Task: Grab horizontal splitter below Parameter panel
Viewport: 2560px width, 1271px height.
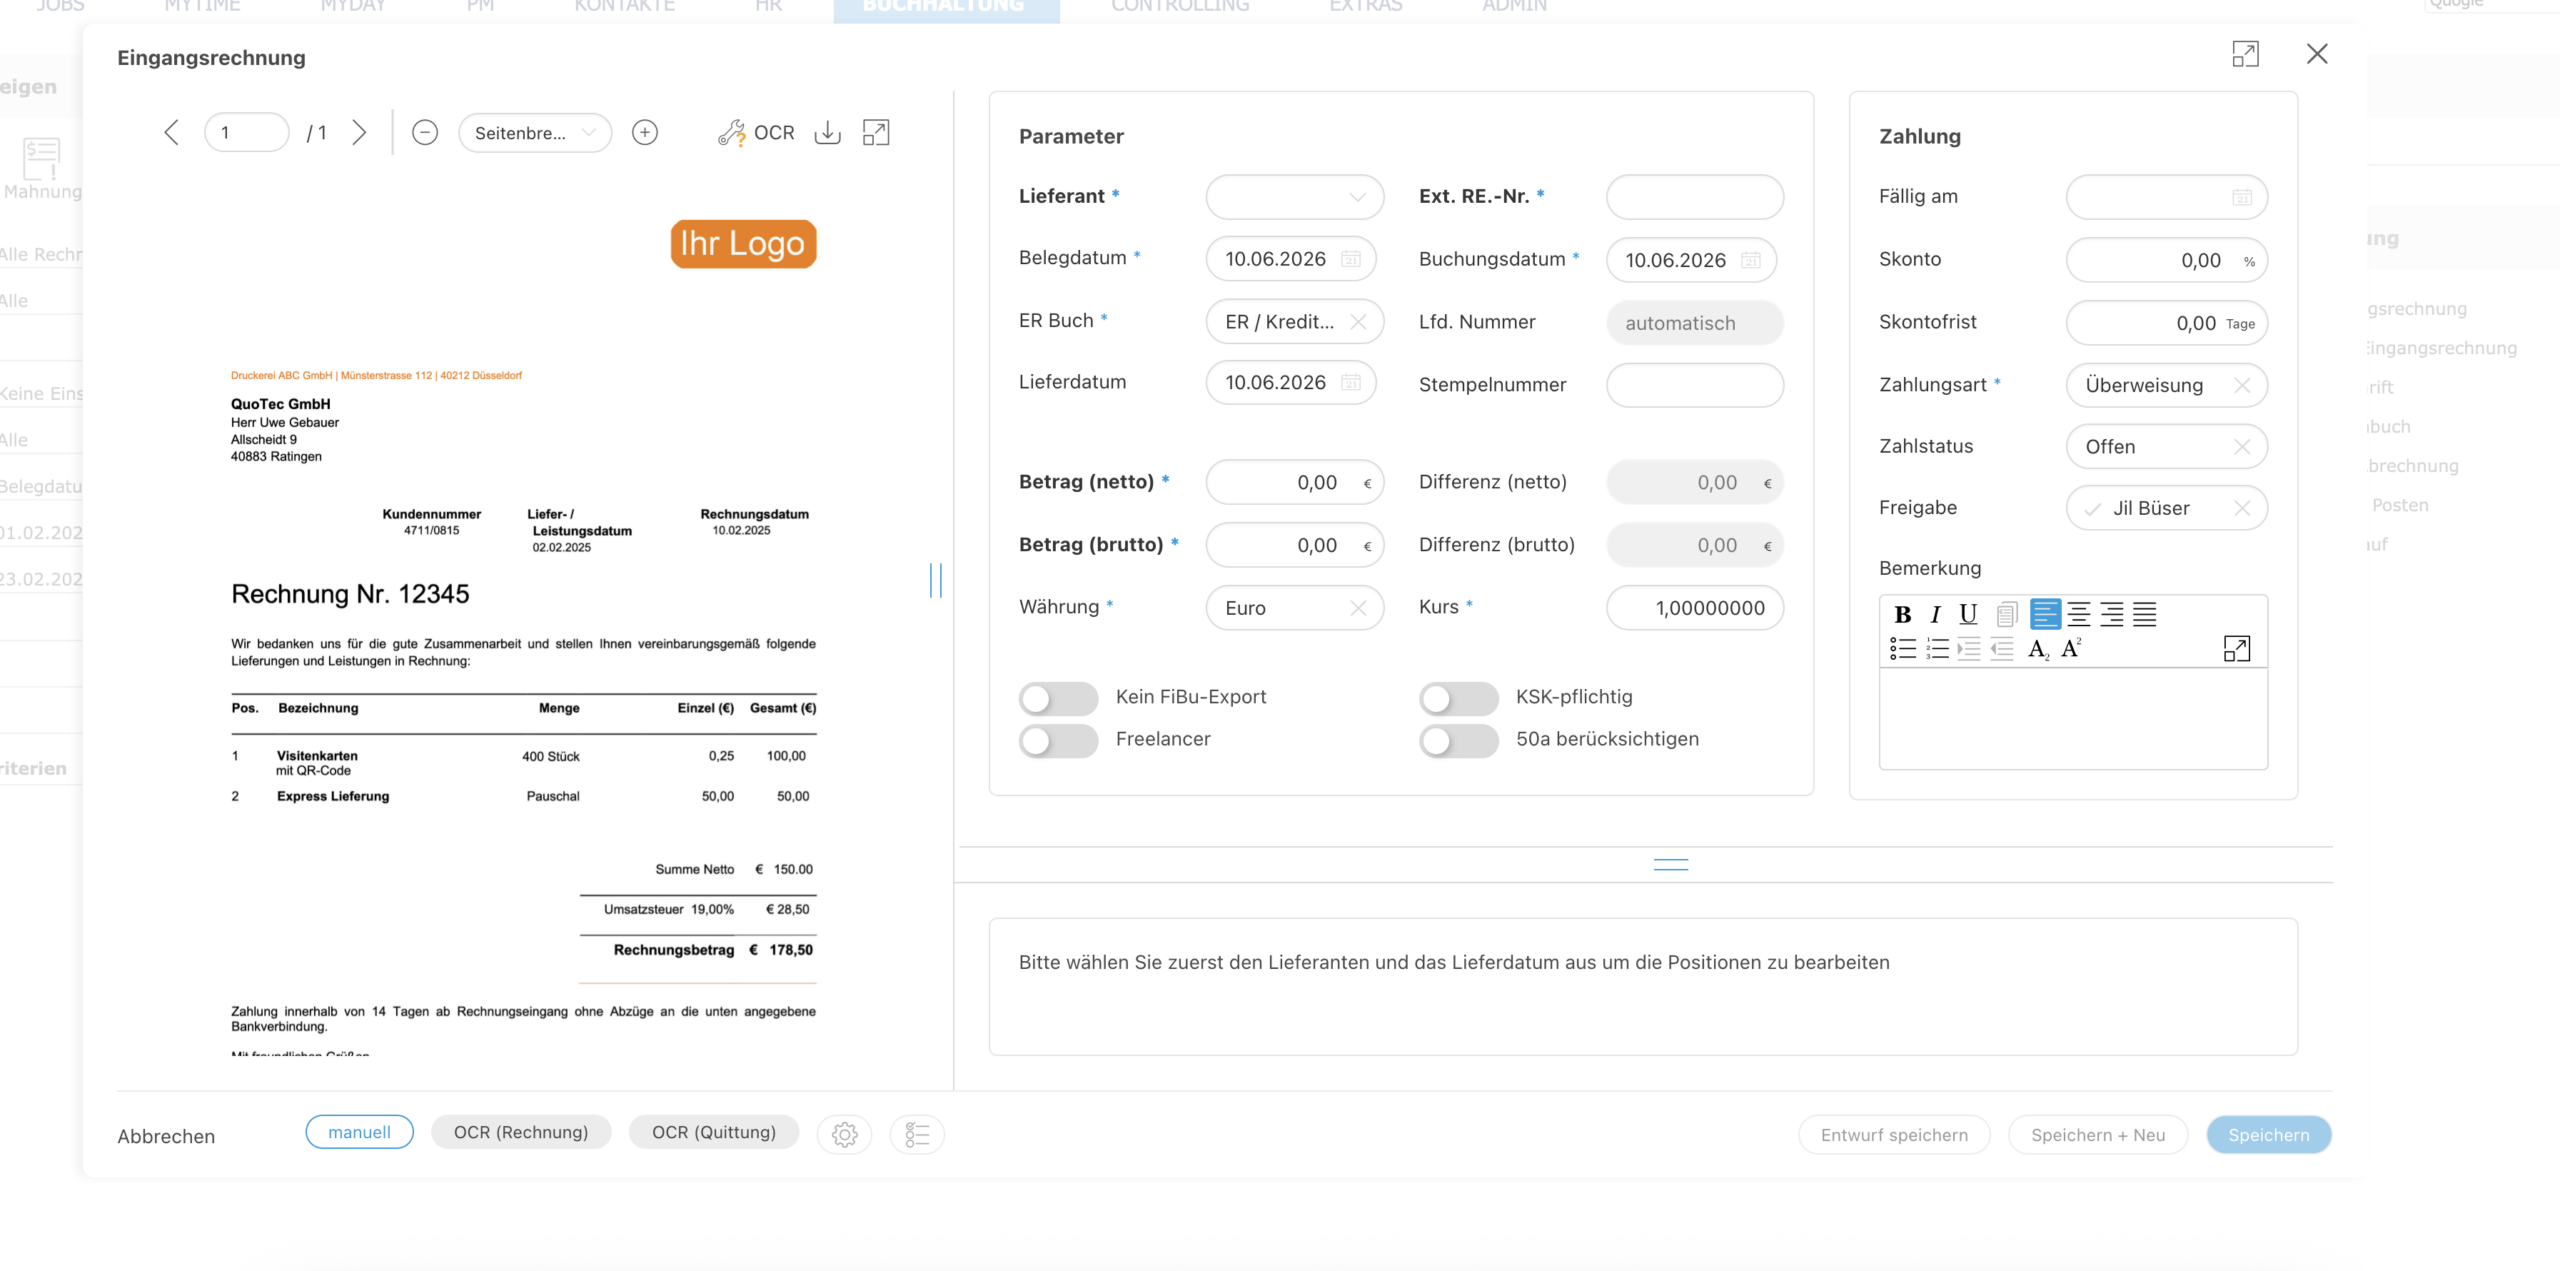Action: click(x=1671, y=865)
